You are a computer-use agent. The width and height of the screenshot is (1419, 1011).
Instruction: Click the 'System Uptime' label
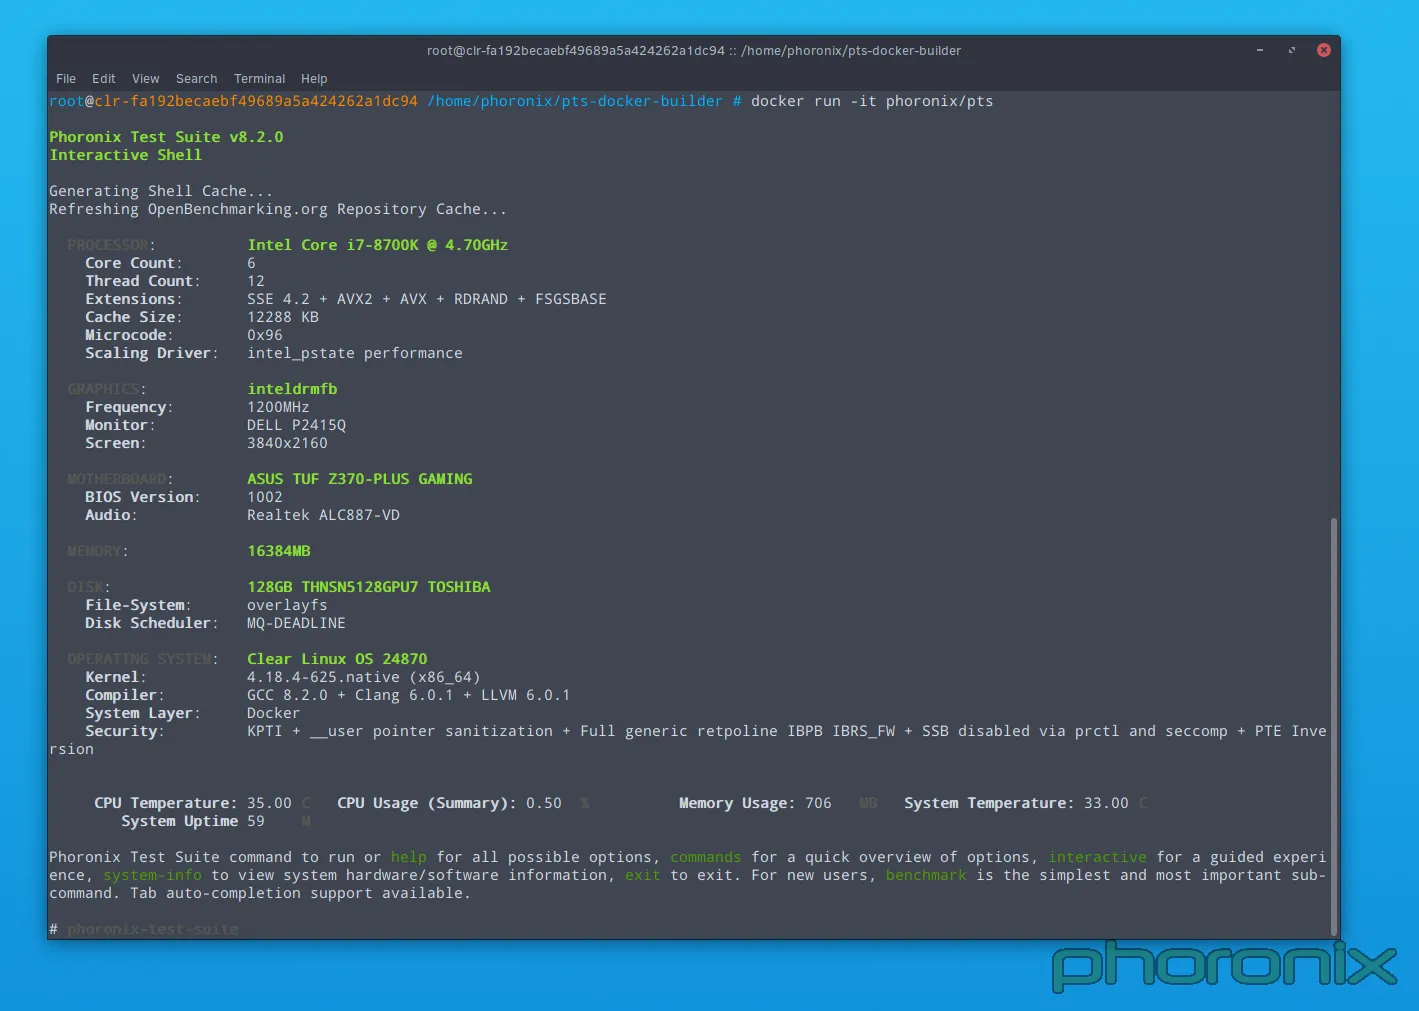[x=180, y=821]
